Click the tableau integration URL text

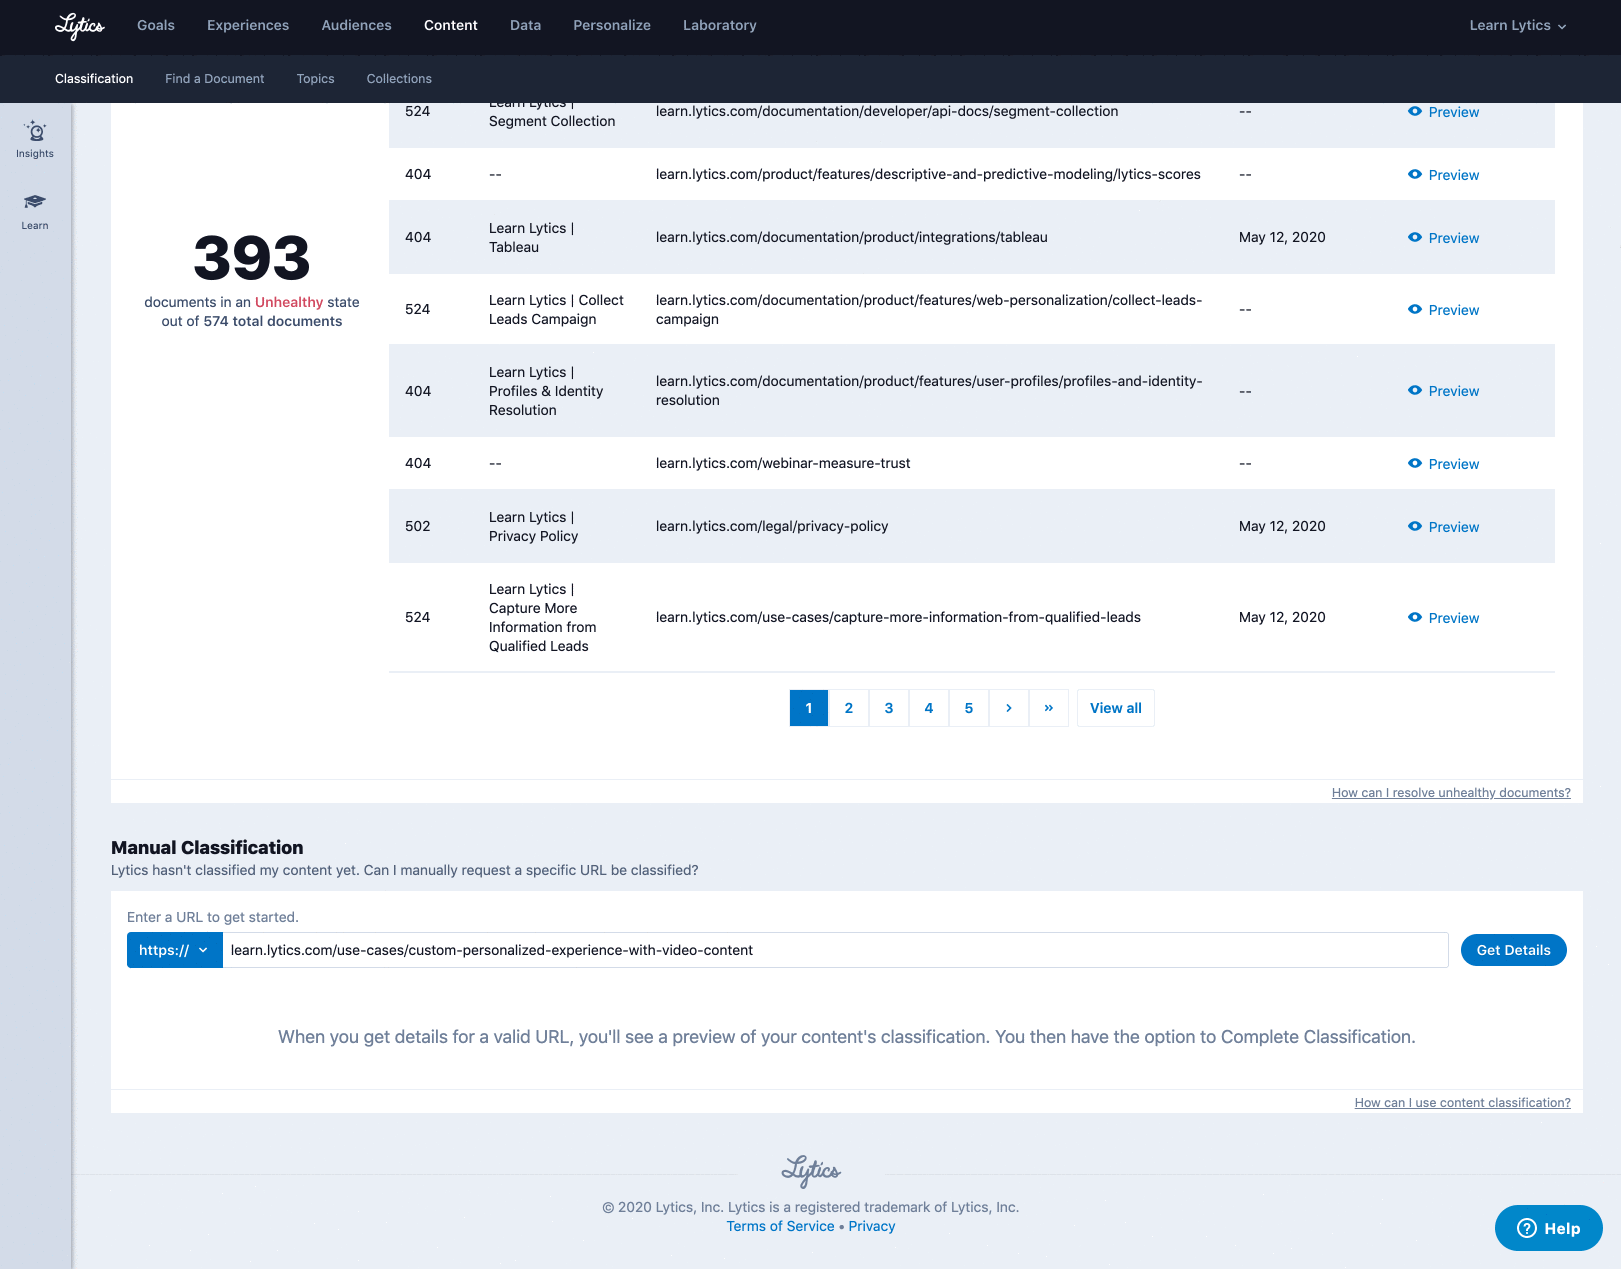tap(852, 237)
